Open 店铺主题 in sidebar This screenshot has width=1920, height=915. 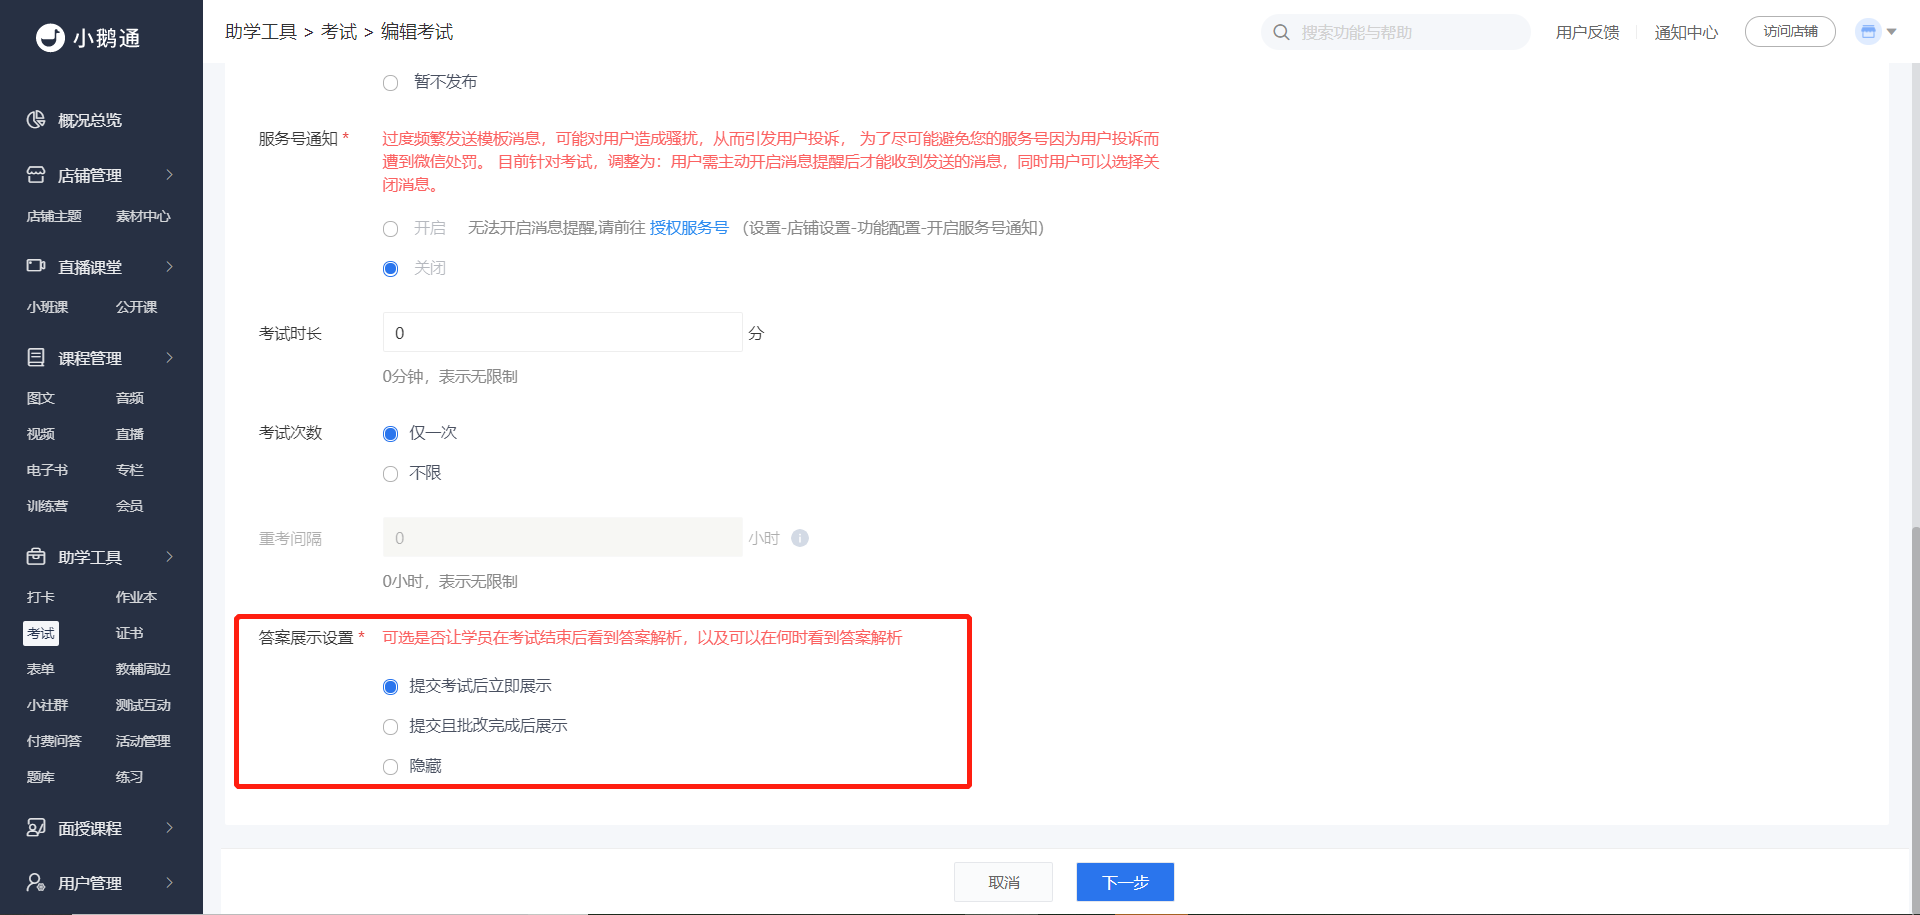pyautogui.click(x=54, y=216)
